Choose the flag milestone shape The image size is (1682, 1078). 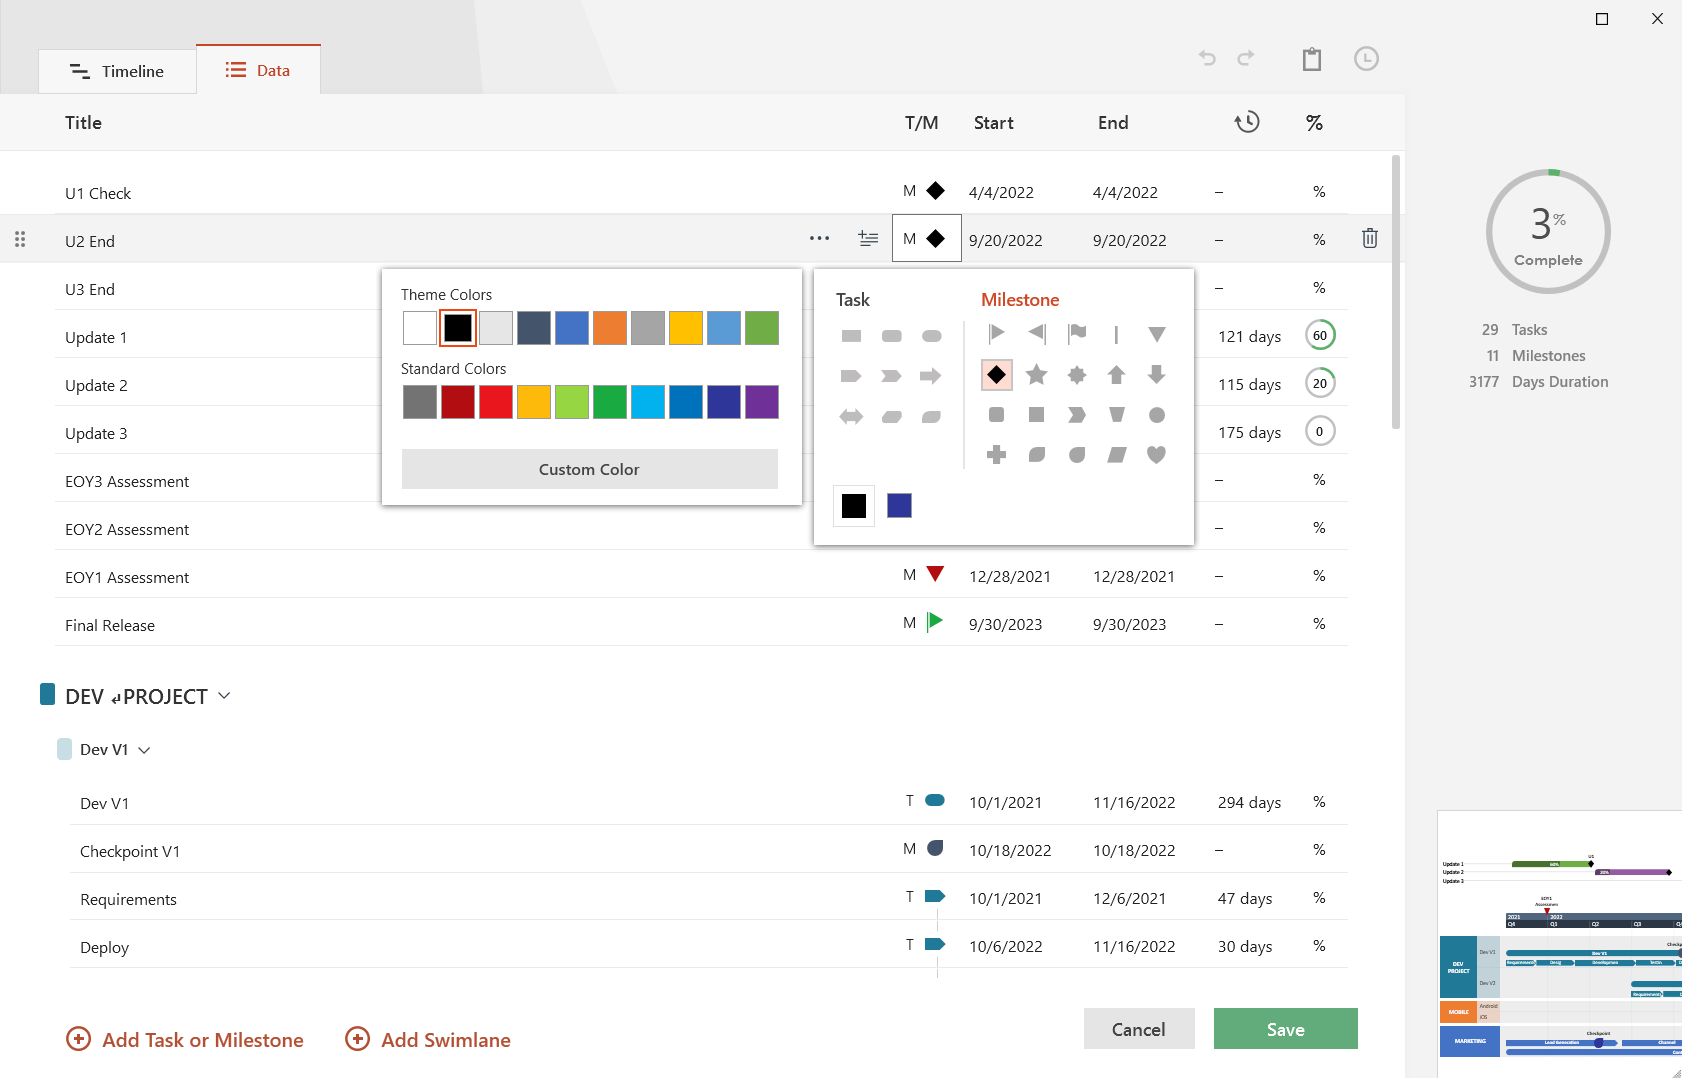coord(1076,334)
